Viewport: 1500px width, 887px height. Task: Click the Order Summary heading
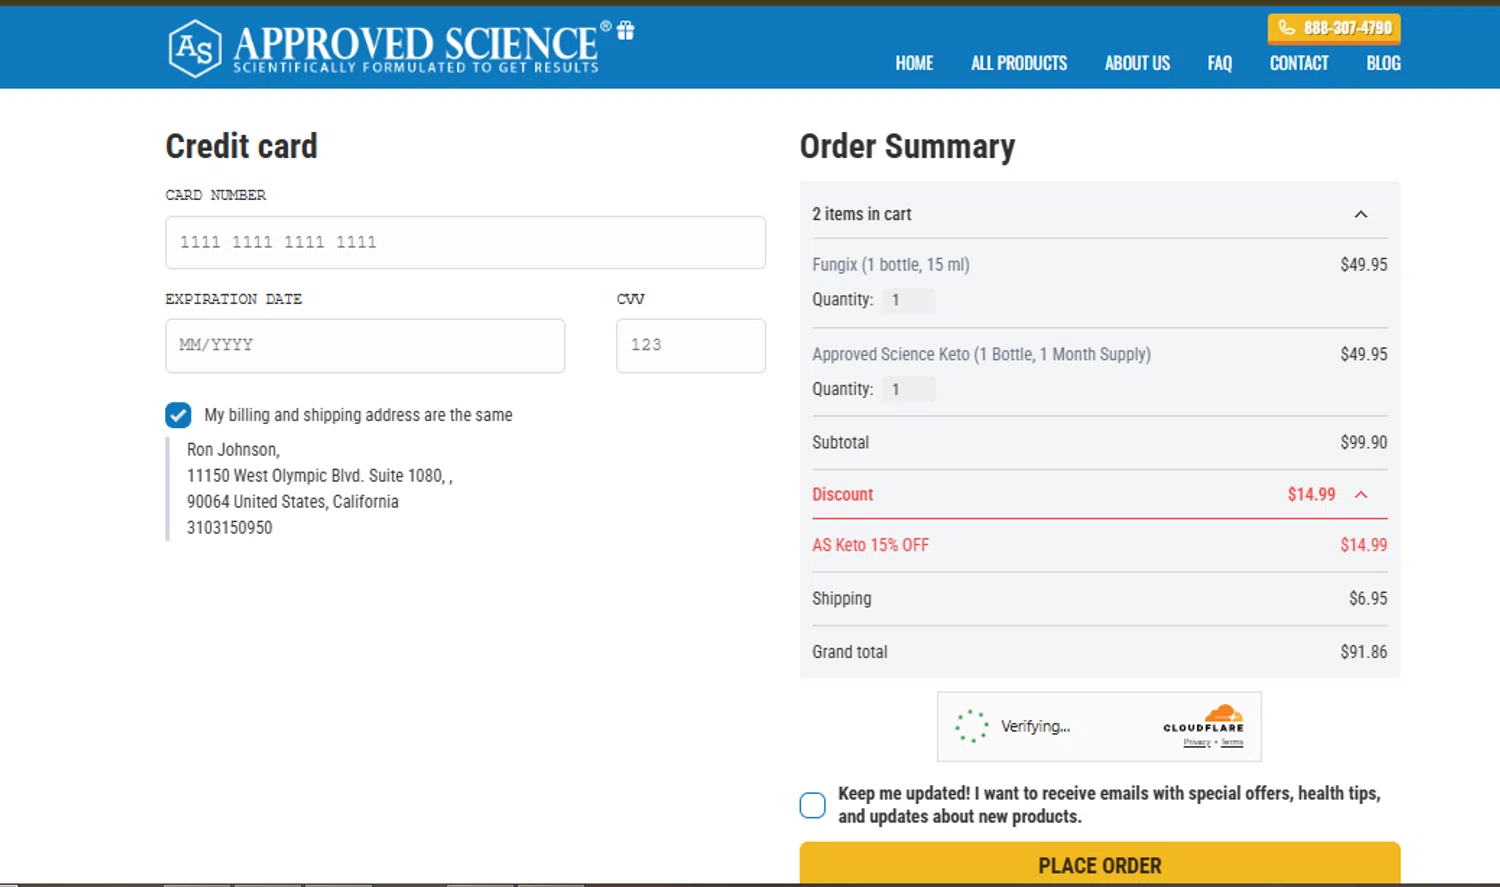click(x=907, y=147)
